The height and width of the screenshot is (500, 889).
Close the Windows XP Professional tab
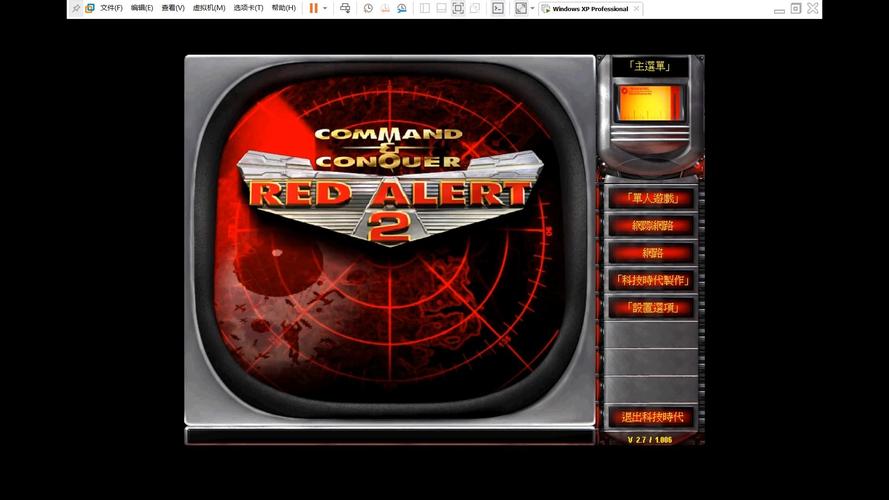click(x=637, y=9)
